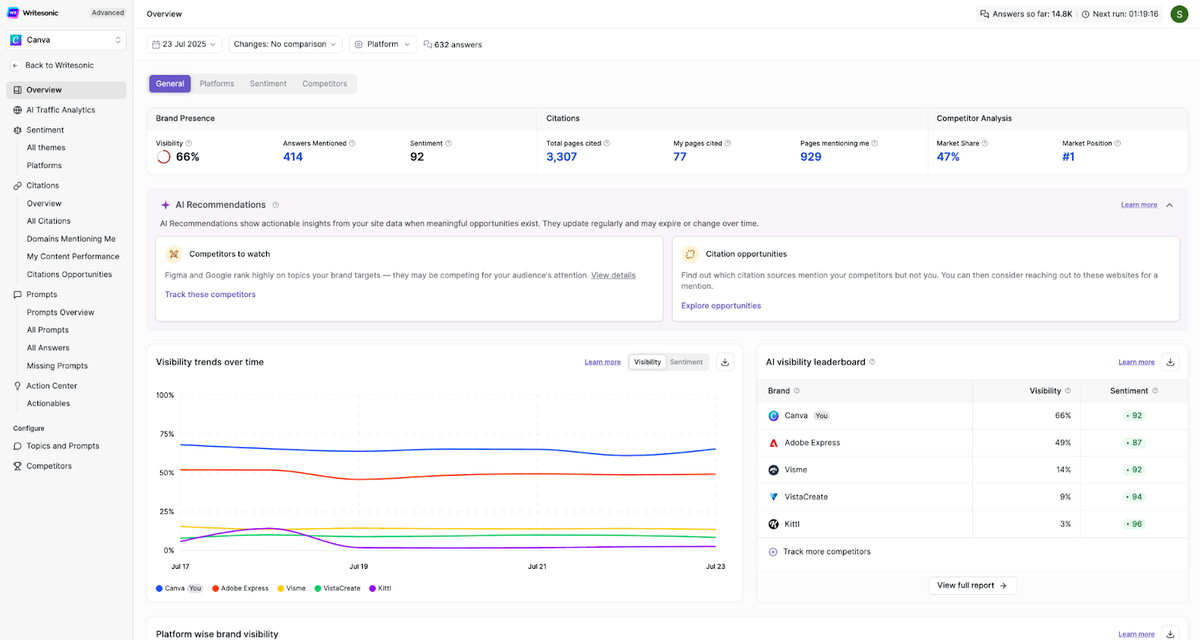Image resolution: width=1200 pixels, height=640 pixels.
Task: Open the 23 Jul 2025 date picker
Action: (185, 44)
